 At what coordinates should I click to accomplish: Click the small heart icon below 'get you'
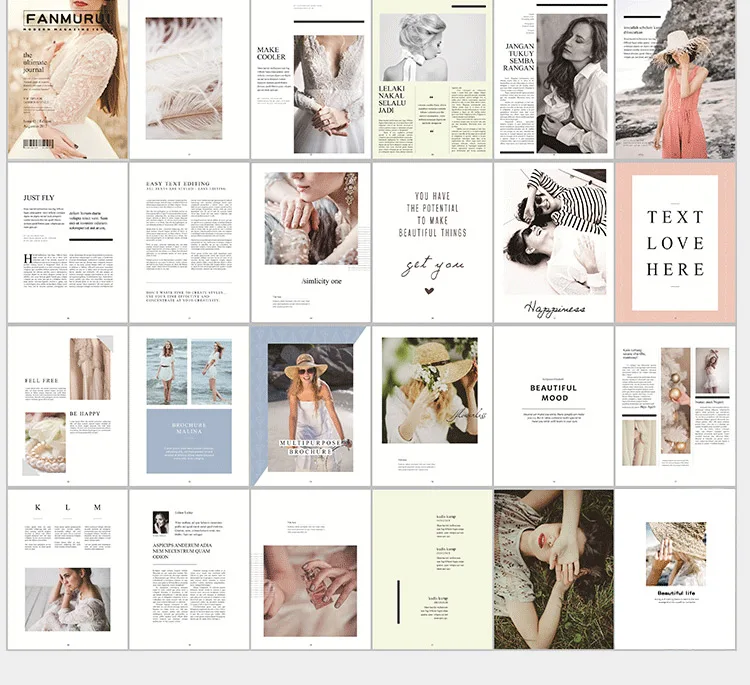pyautogui.click(x=430, y=292)
